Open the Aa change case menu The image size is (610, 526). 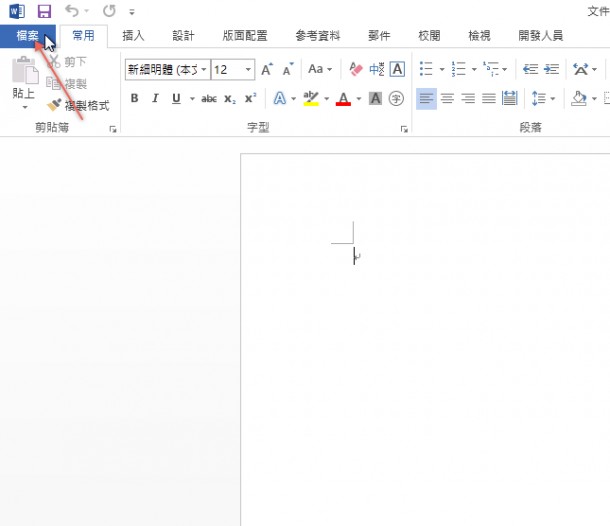coord(320,69)
